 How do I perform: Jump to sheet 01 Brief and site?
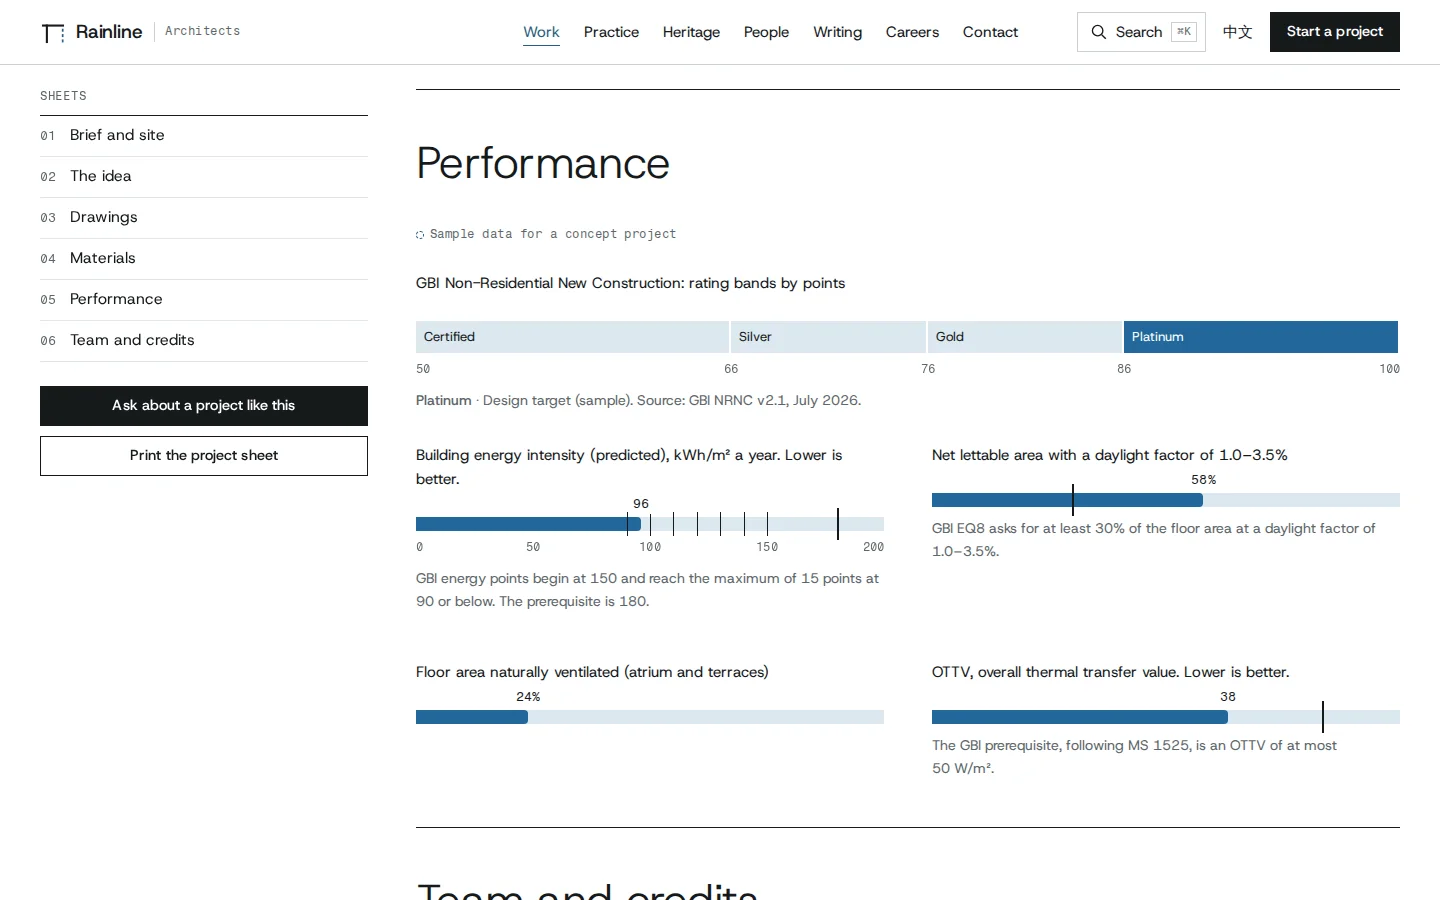(204, 136)
